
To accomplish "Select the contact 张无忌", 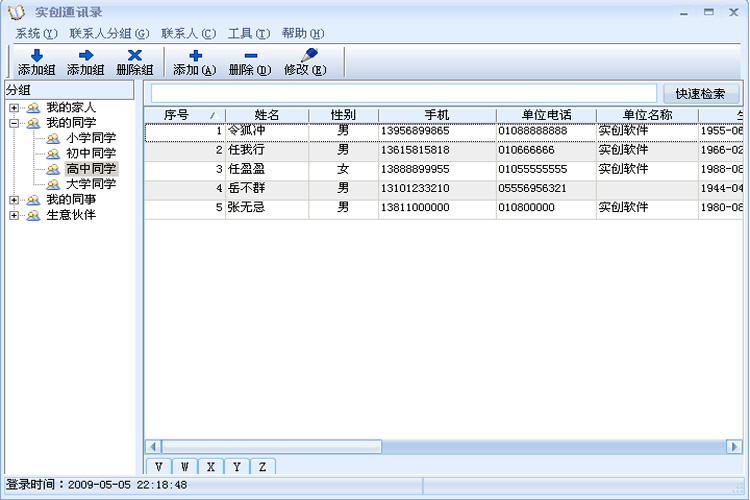I will (x=246, y=207).
